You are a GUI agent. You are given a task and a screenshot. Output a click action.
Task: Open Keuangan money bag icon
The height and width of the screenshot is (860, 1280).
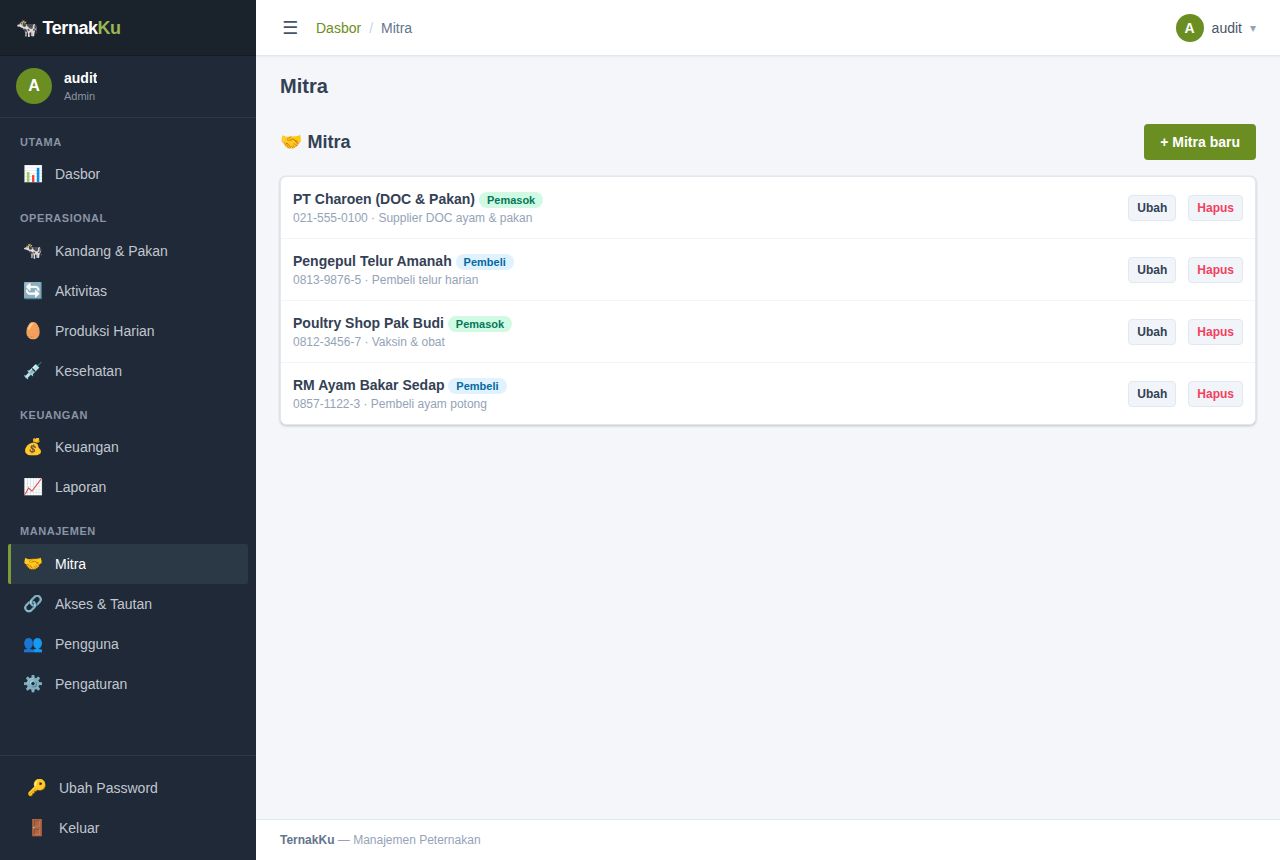click(x=33, y=447)
